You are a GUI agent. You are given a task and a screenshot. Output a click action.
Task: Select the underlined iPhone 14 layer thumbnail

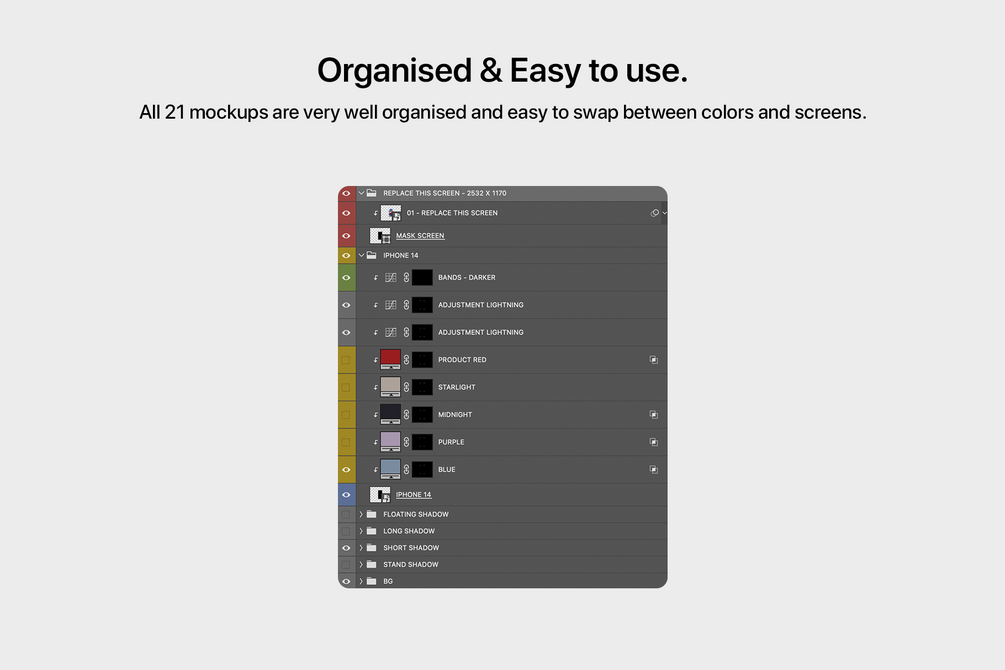click(x=380, y=494)
